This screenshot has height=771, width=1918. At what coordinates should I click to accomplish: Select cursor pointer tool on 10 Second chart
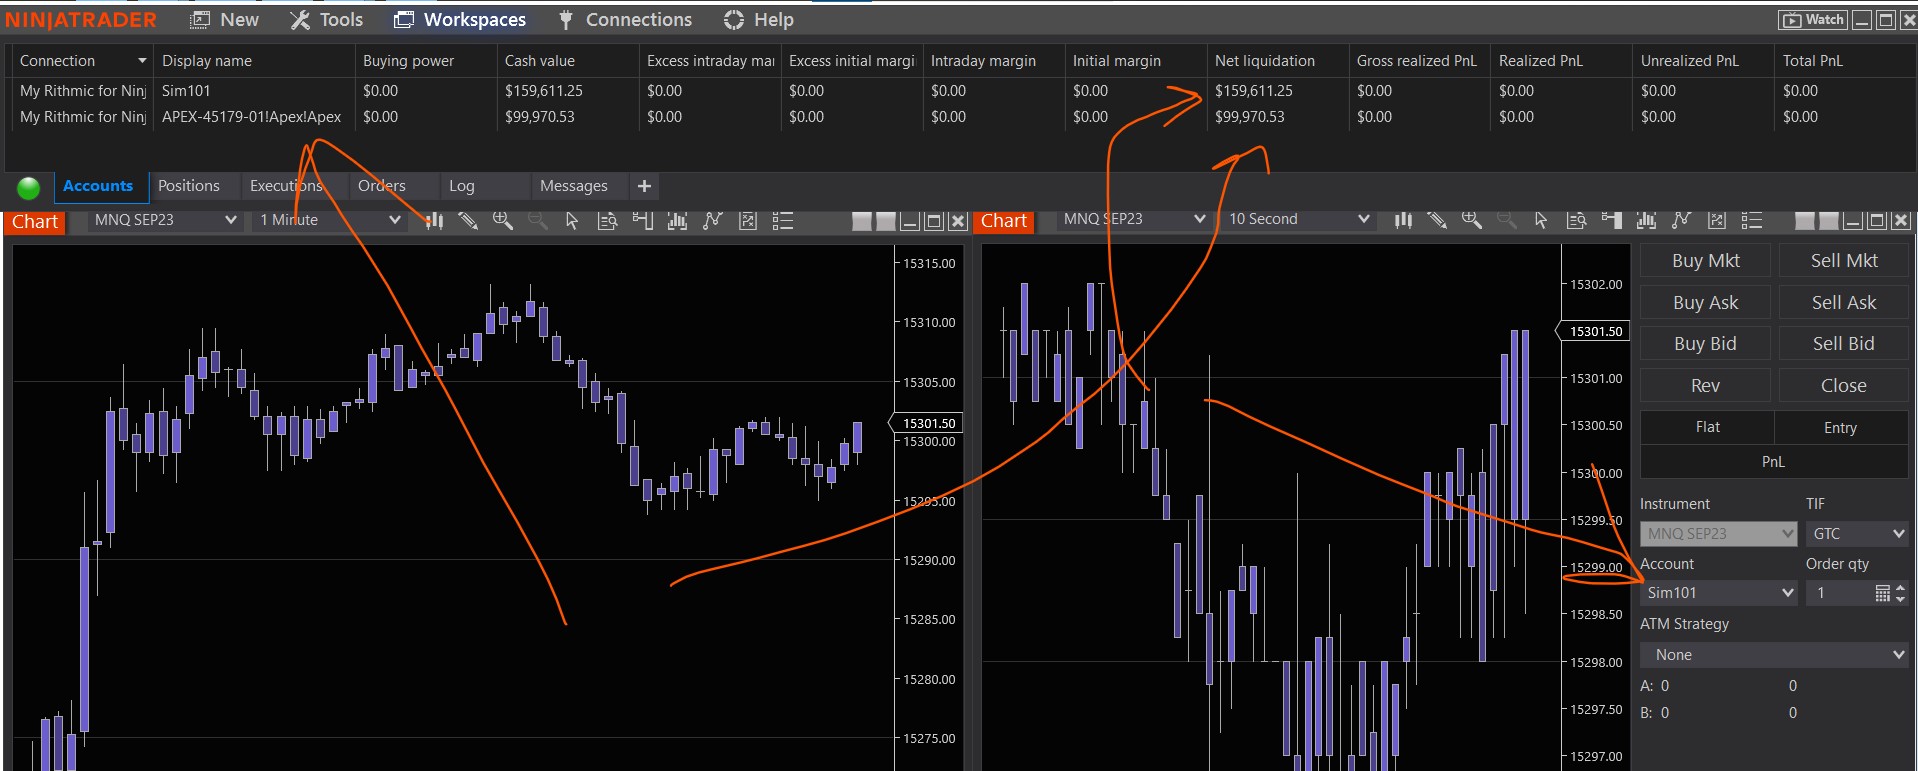[x=1541, y=219]
